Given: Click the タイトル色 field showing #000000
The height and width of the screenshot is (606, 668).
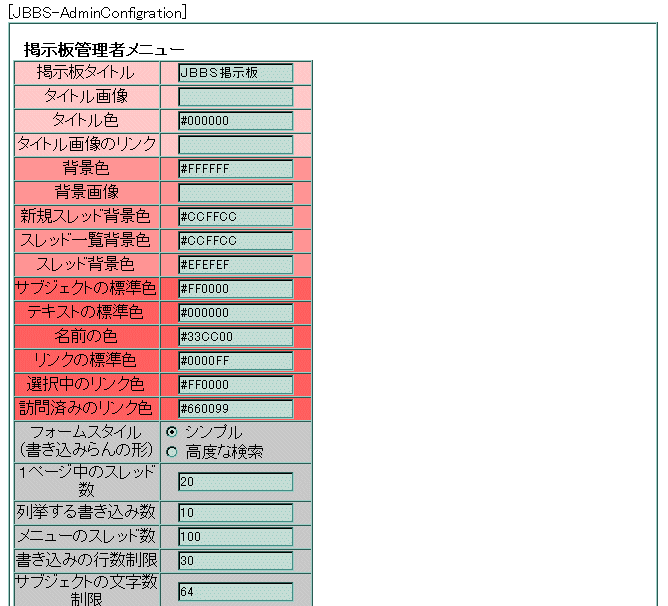Looking at the screenshot, I should (x=235, y=121).
